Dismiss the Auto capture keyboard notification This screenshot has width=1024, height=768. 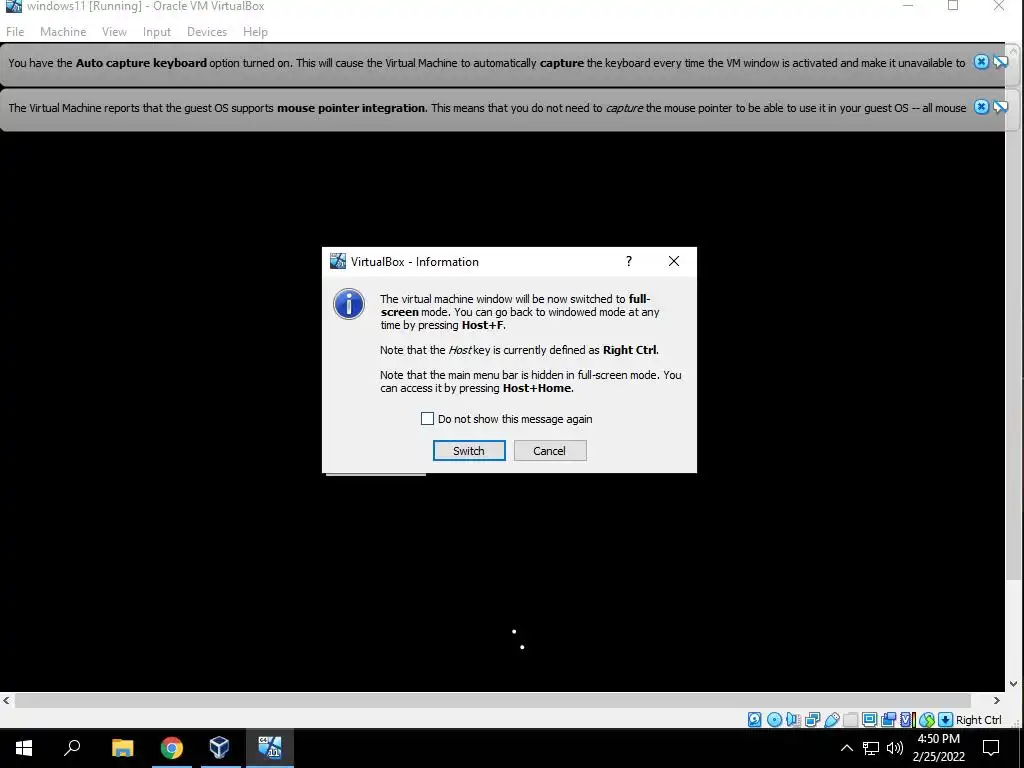(x=981, y=62)
